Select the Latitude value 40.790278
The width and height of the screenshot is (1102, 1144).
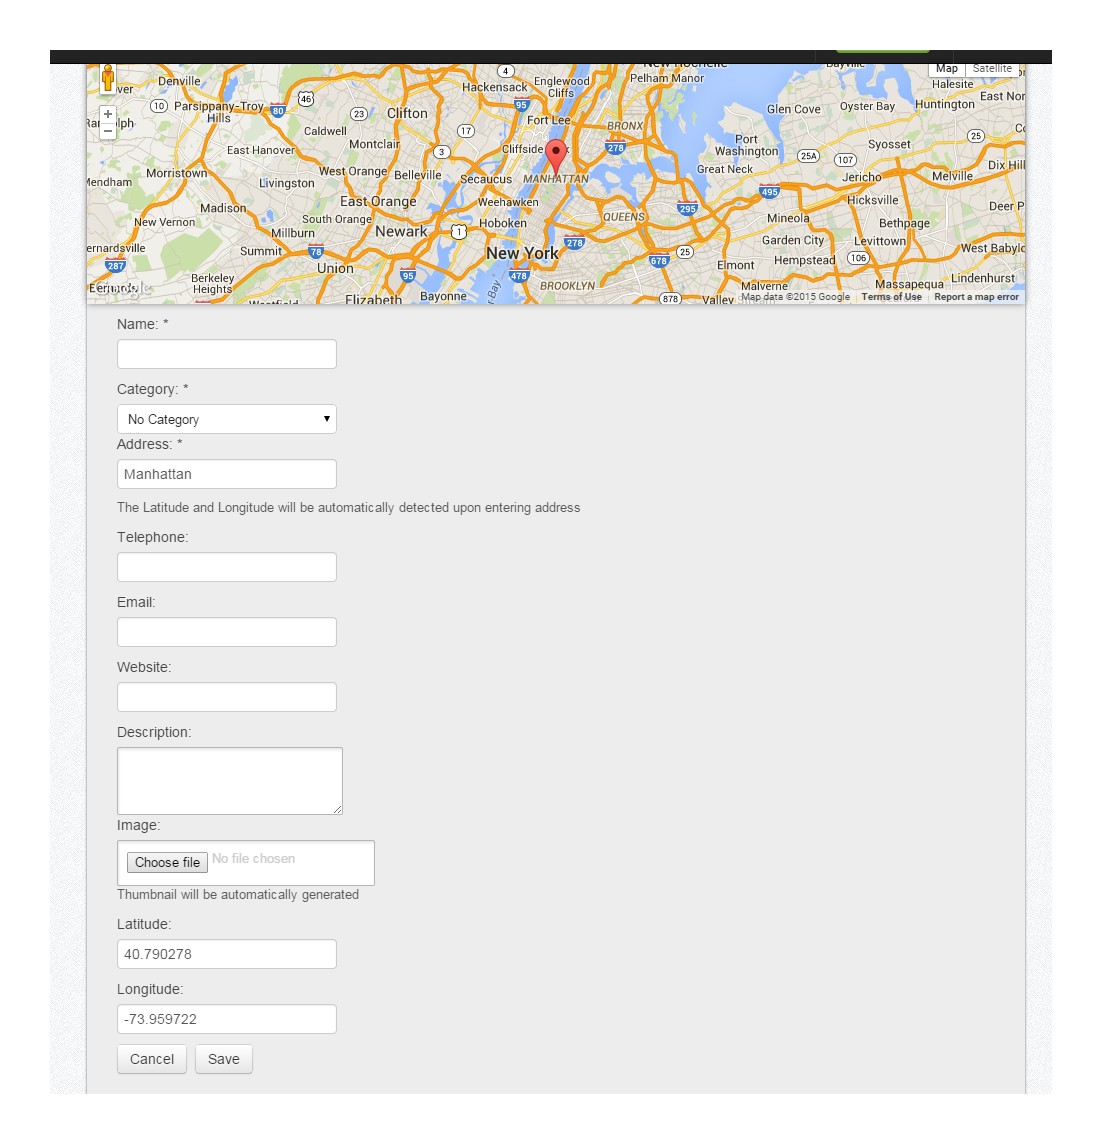tap(226, 953)
